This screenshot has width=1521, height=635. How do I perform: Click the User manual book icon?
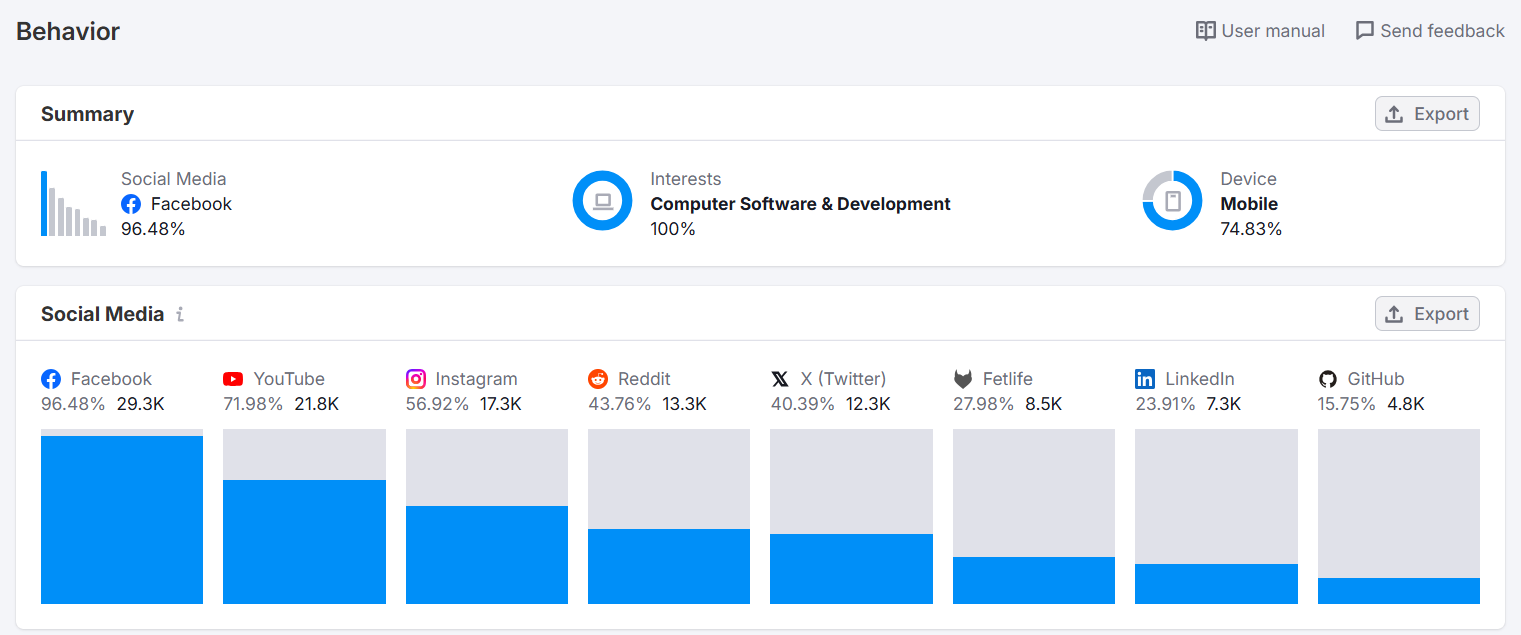pos(1206,31)
